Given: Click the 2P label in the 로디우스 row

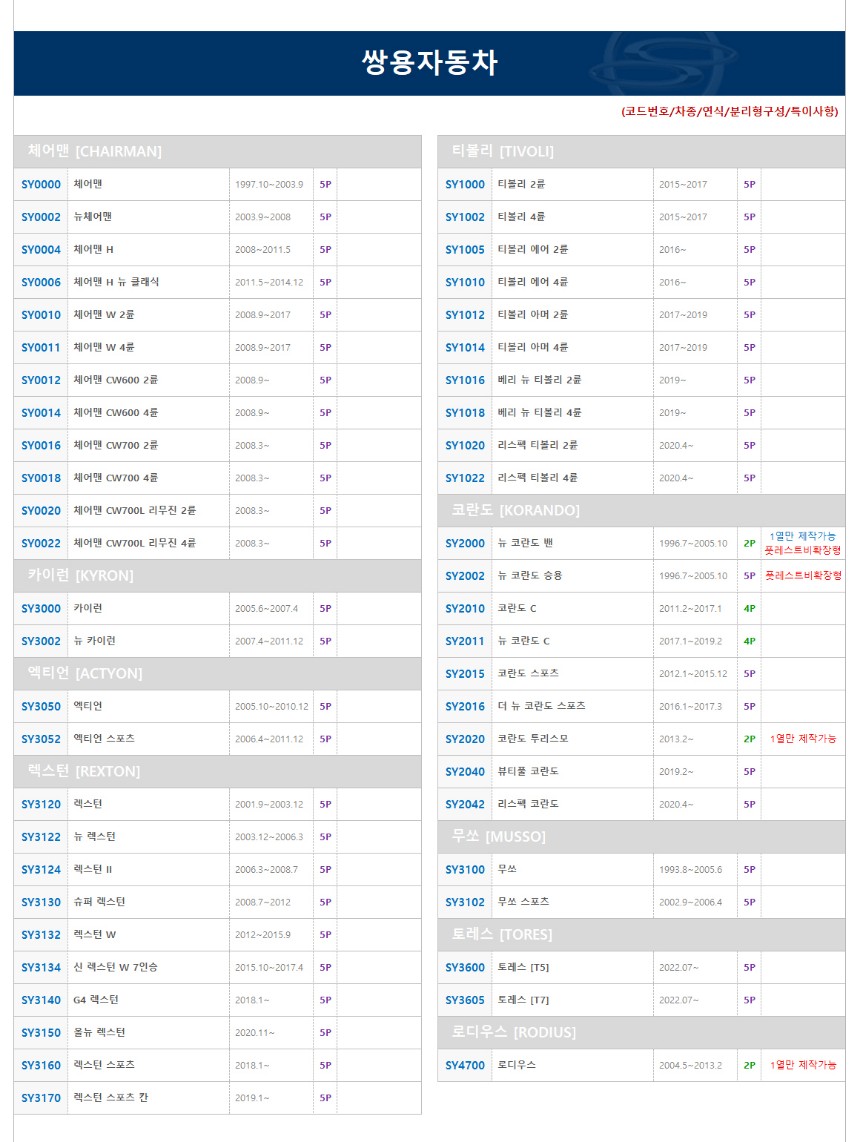Looking at the screenshot, I should click(749, 1066).
